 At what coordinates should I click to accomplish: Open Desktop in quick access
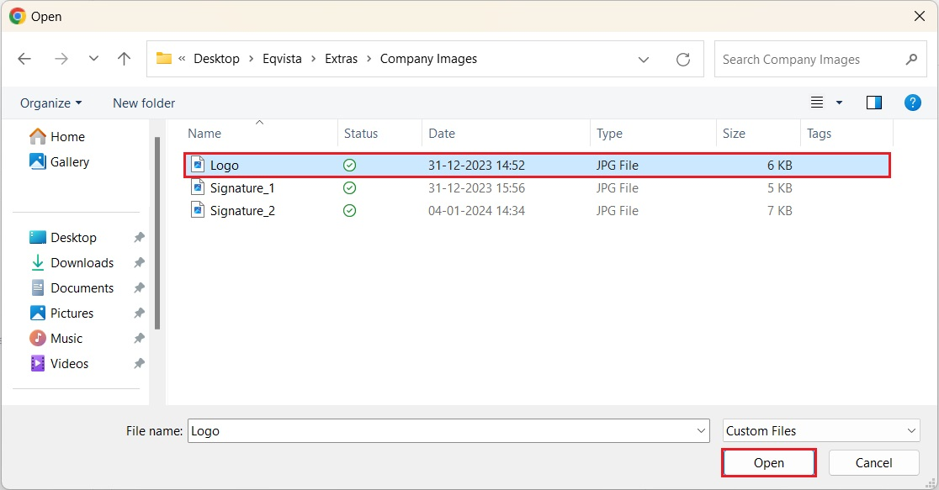click(63, 237)
